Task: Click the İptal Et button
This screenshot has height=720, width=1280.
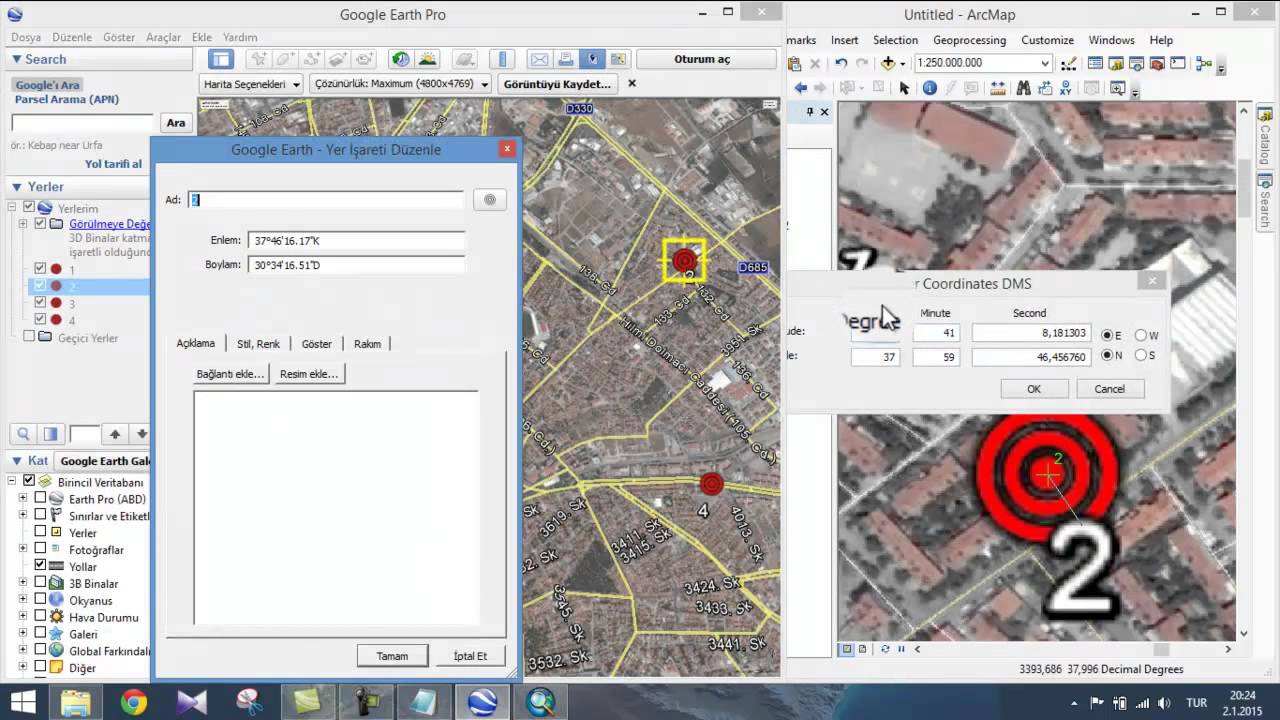Action: 470,656
